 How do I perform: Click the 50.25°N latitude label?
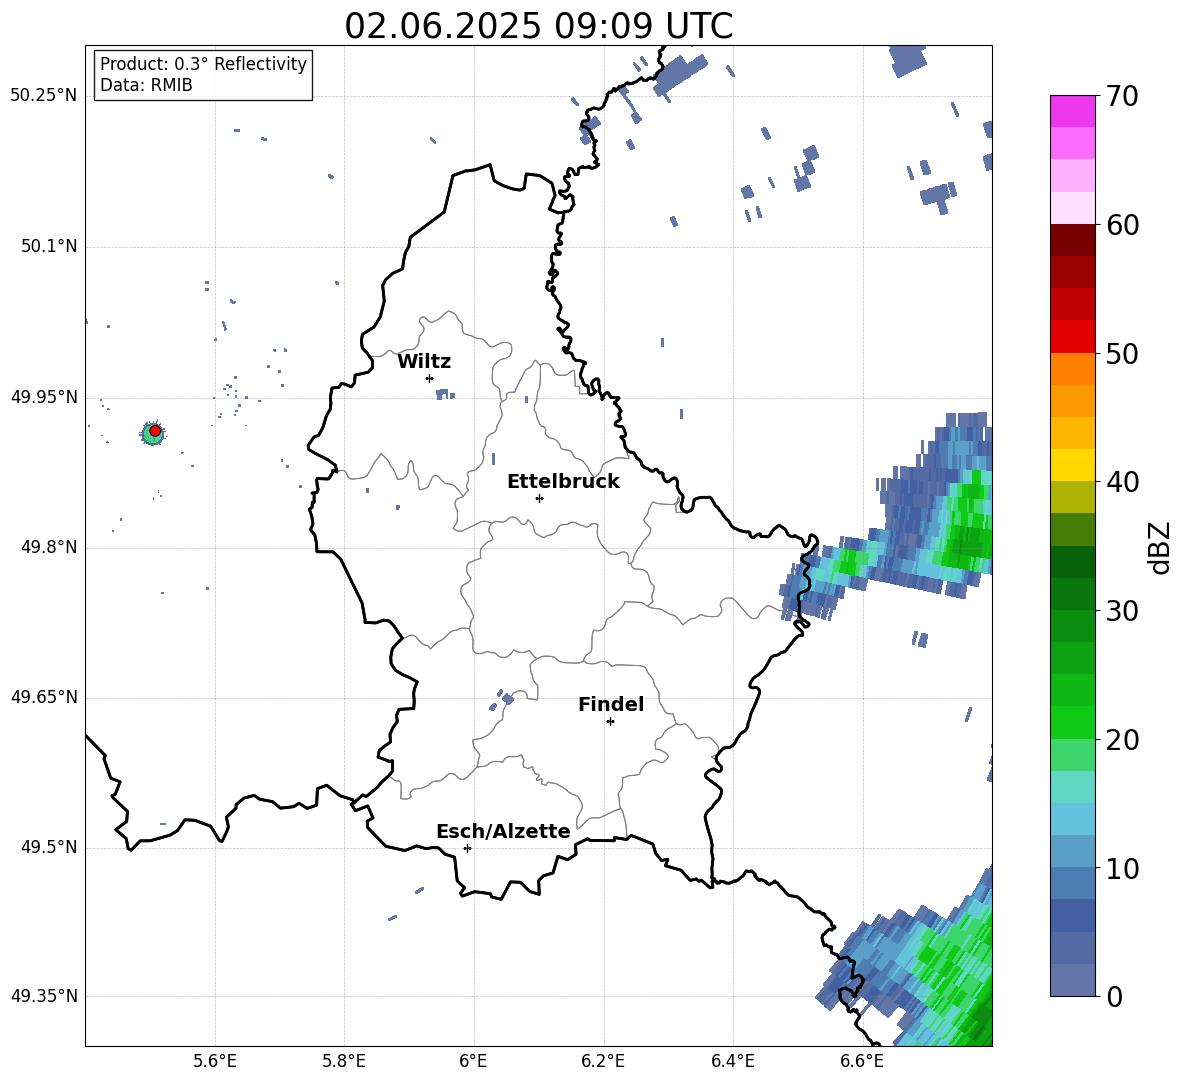(x=43, y=96)
